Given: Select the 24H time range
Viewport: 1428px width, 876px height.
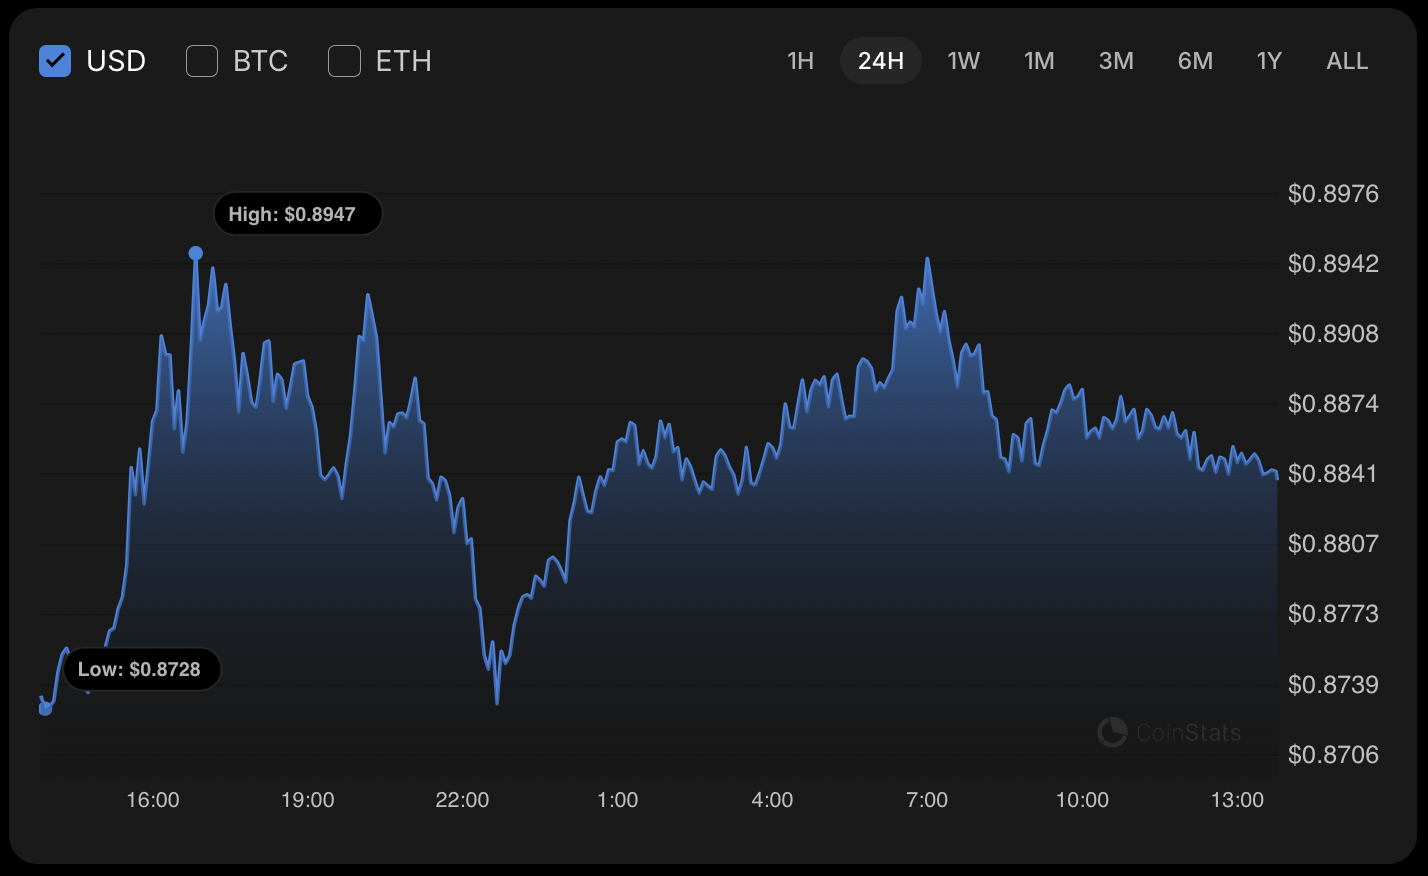Looking at the screenshot, I should [881, 61].
